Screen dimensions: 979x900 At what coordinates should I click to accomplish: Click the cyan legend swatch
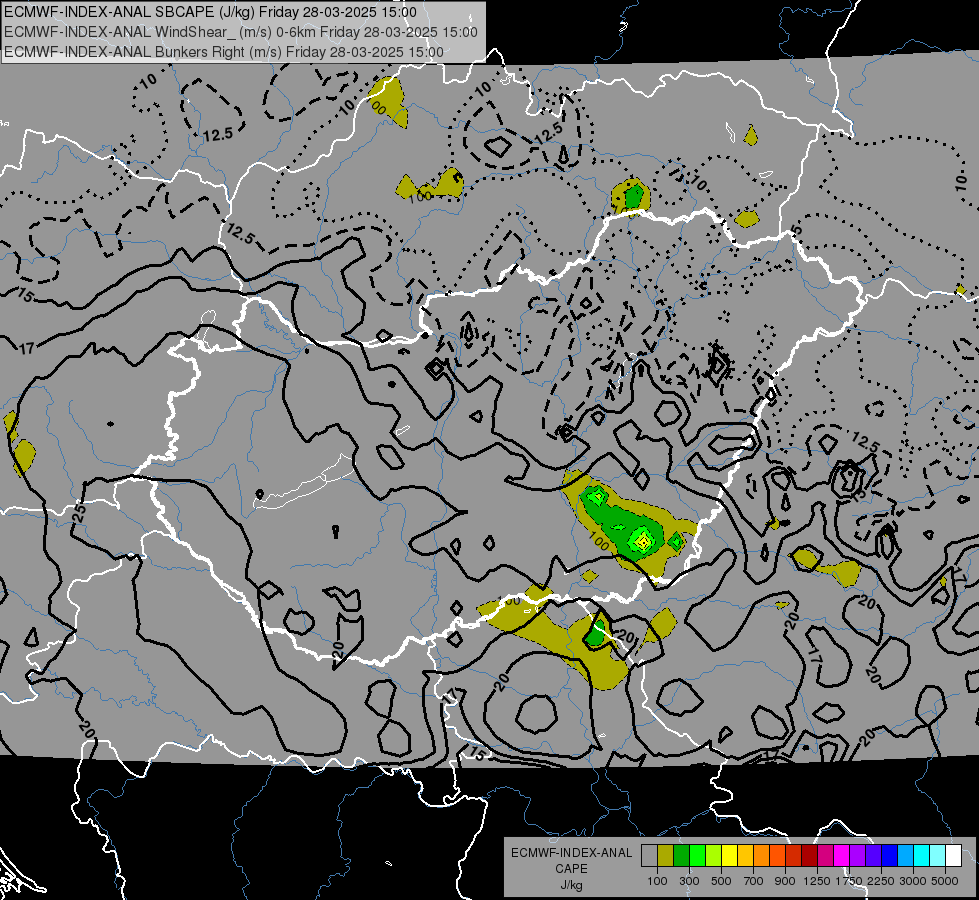point(922,856)
